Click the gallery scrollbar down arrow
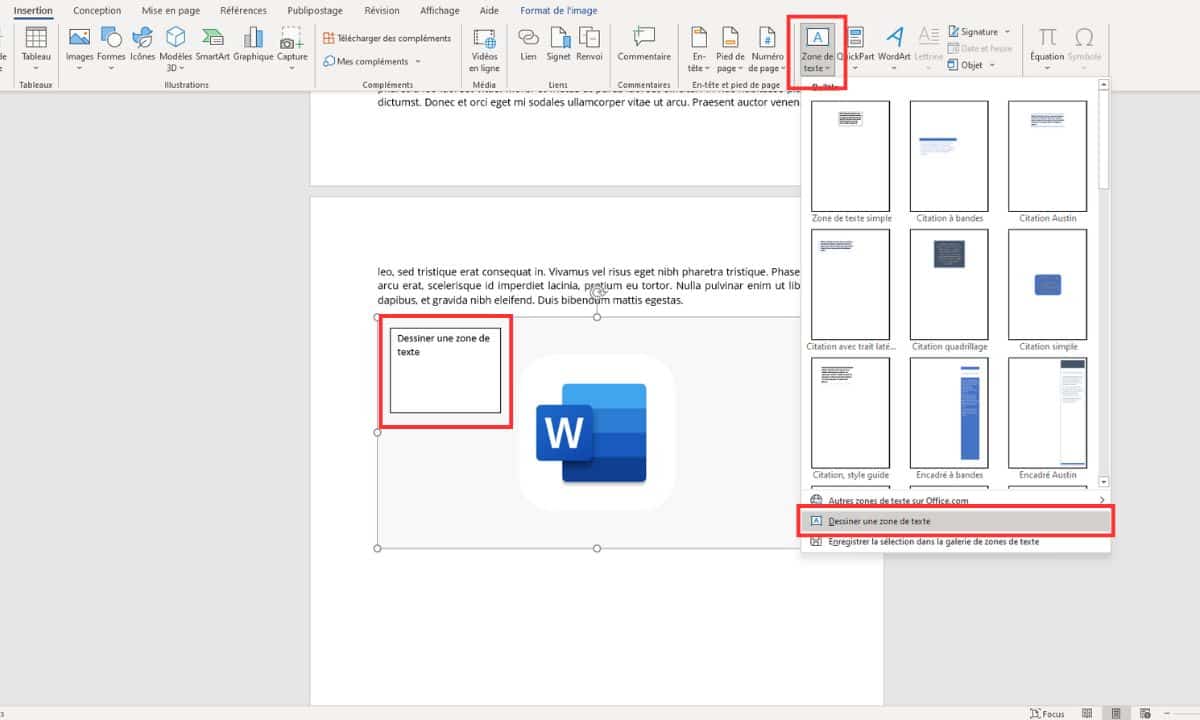1200x720 pixels. coord(1104,481)
